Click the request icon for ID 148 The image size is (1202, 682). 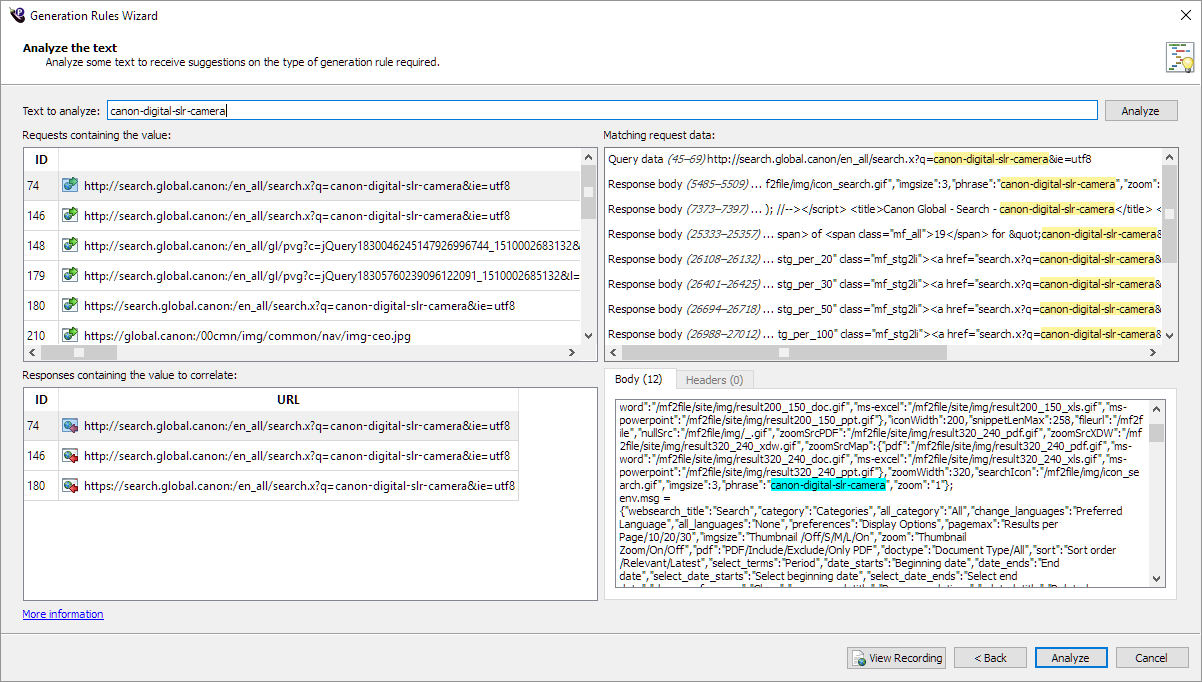70,245
